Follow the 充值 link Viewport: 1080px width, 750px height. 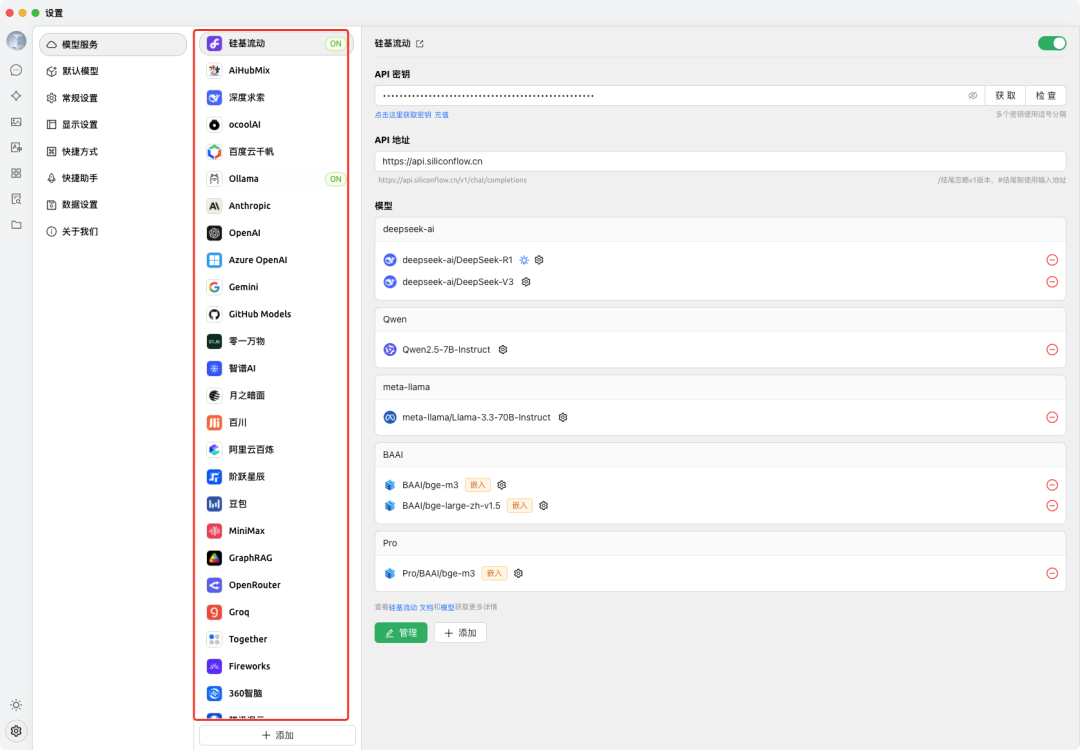[442, 115]
